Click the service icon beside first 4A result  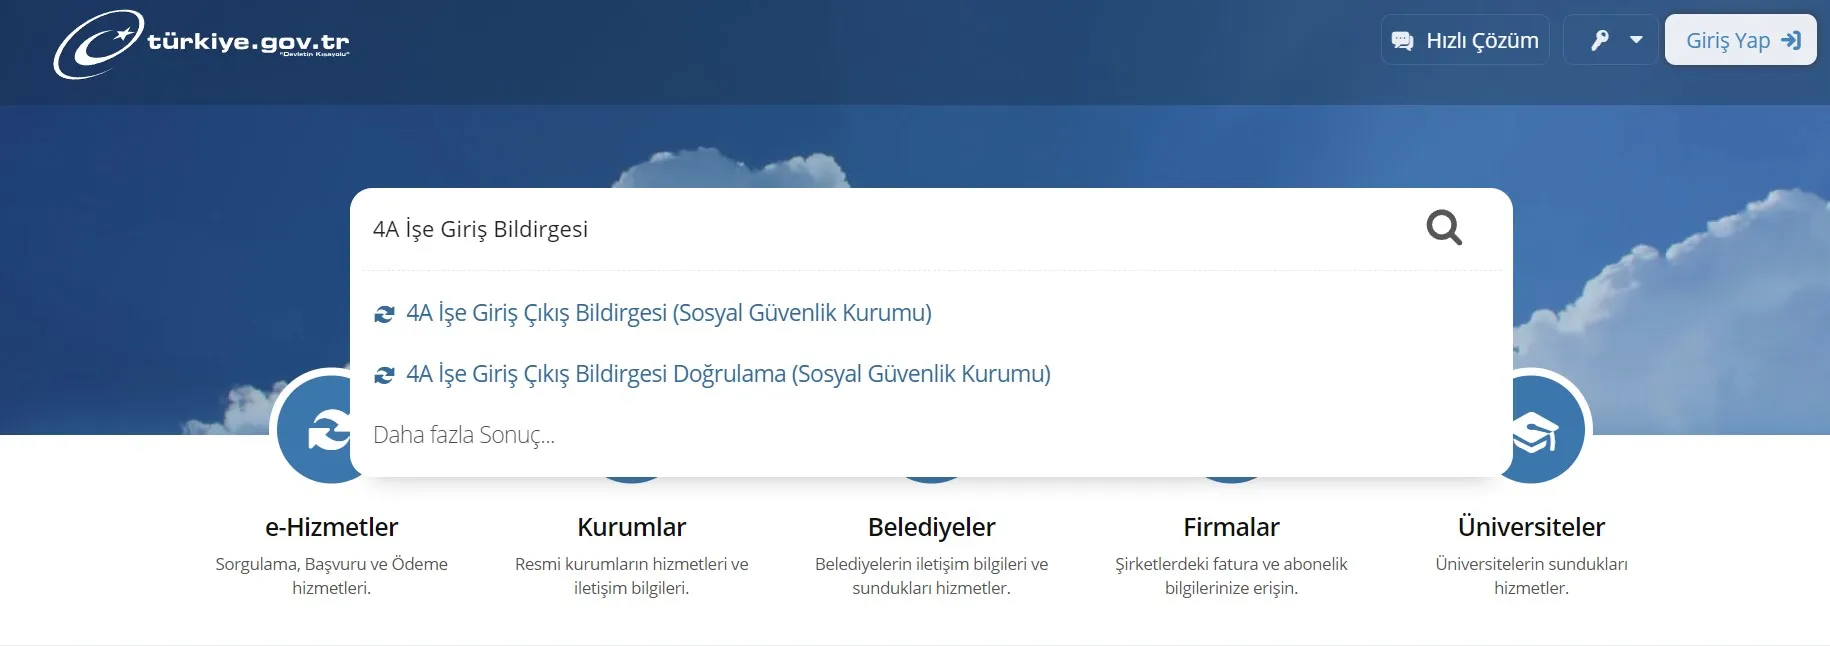tap(384, 314)
